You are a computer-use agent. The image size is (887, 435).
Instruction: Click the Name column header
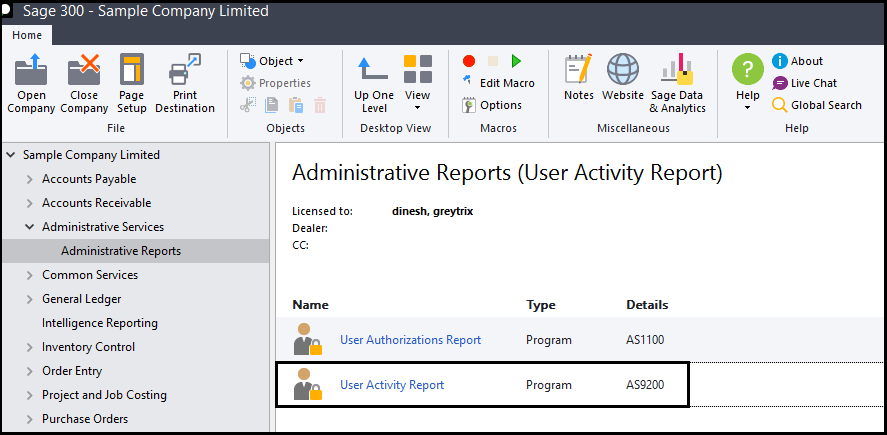[311, 305]
